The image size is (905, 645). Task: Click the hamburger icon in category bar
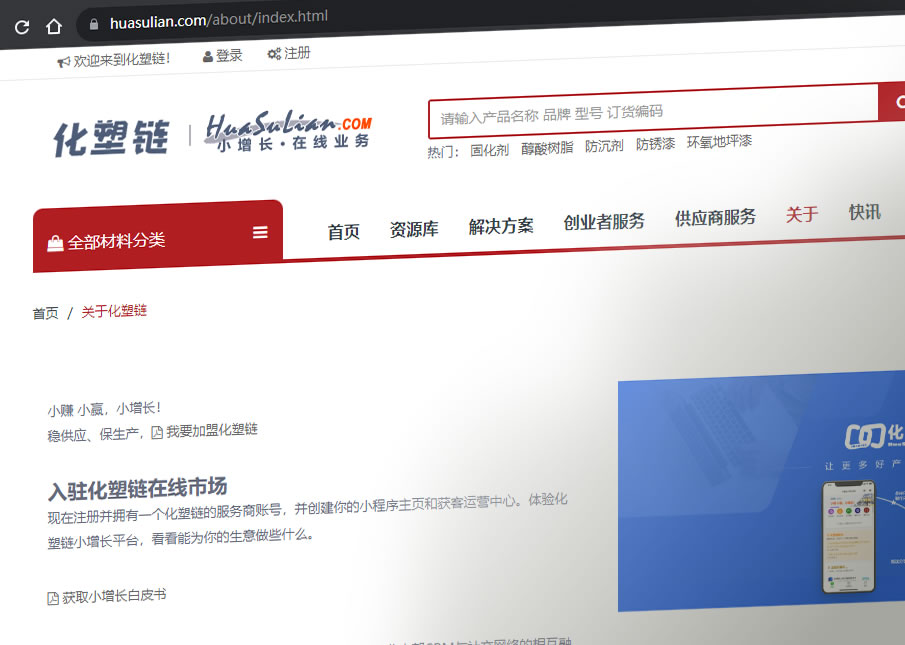[260, 232]
